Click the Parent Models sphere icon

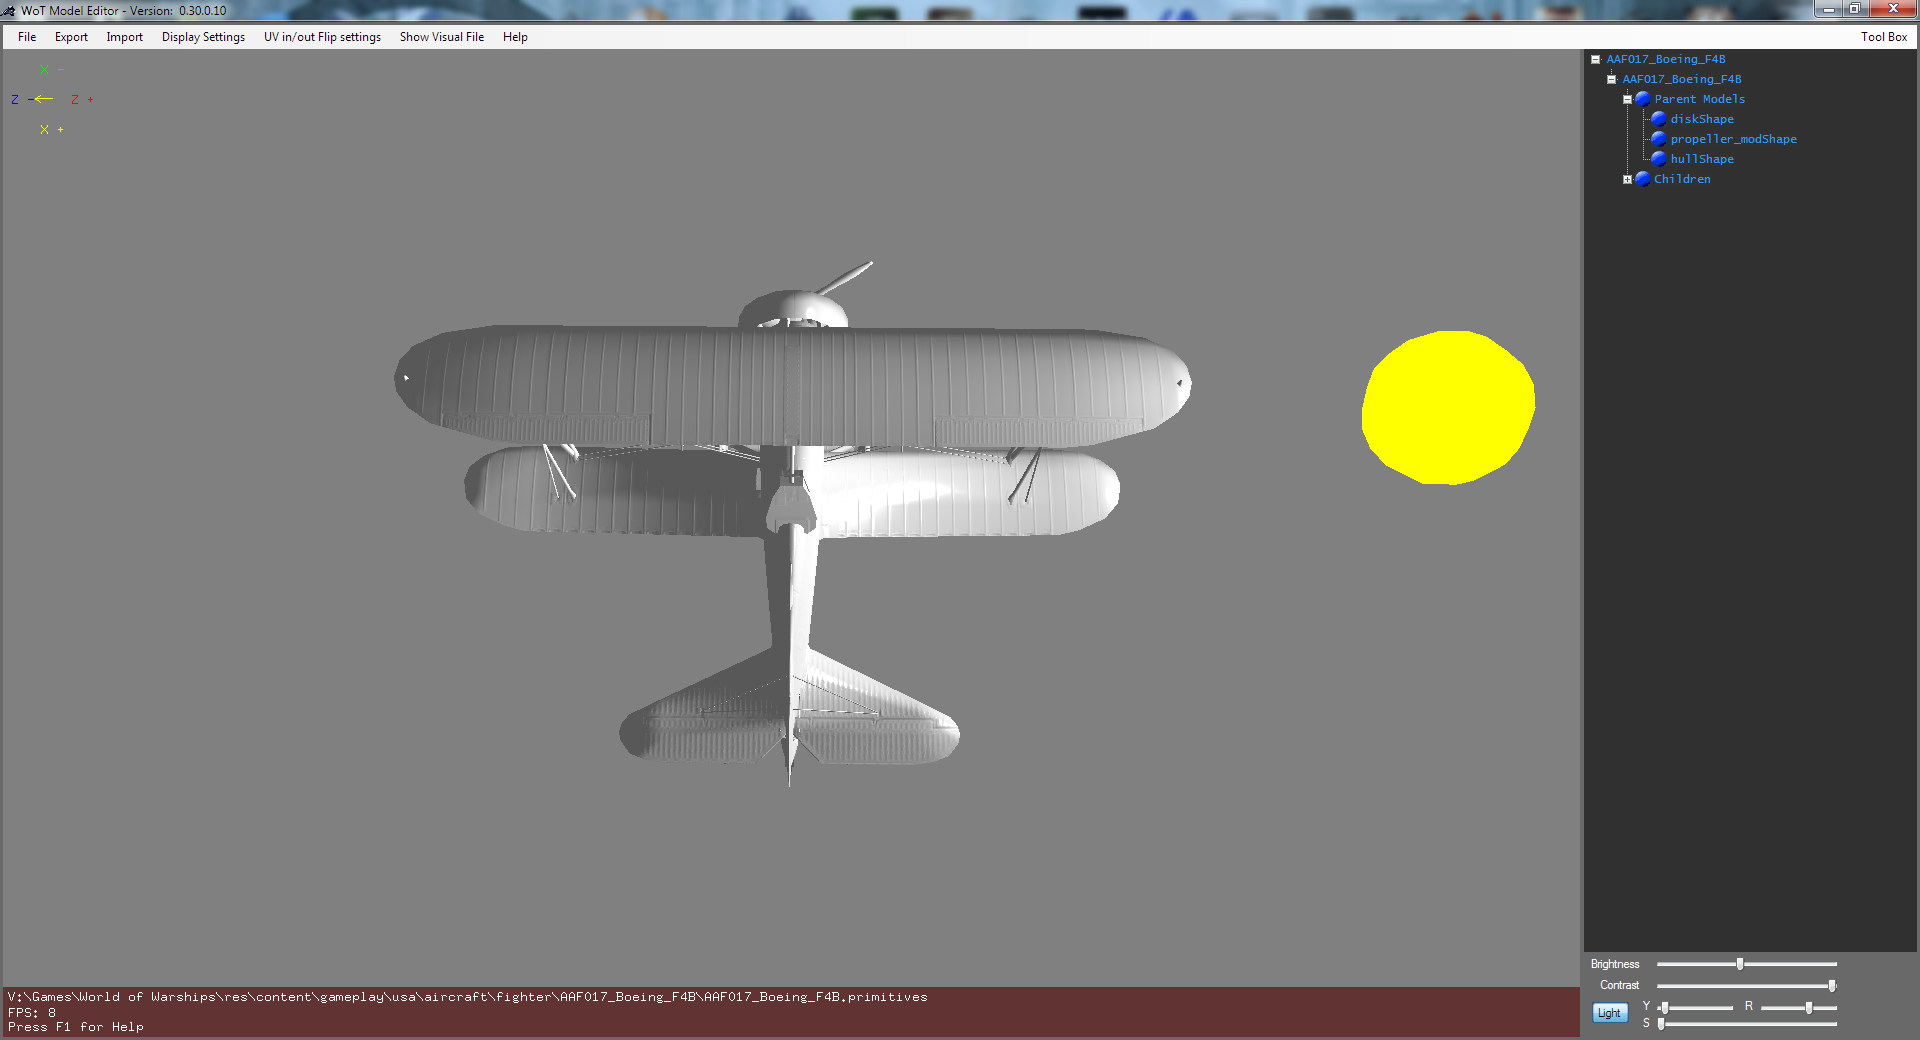pos(1643,99)
